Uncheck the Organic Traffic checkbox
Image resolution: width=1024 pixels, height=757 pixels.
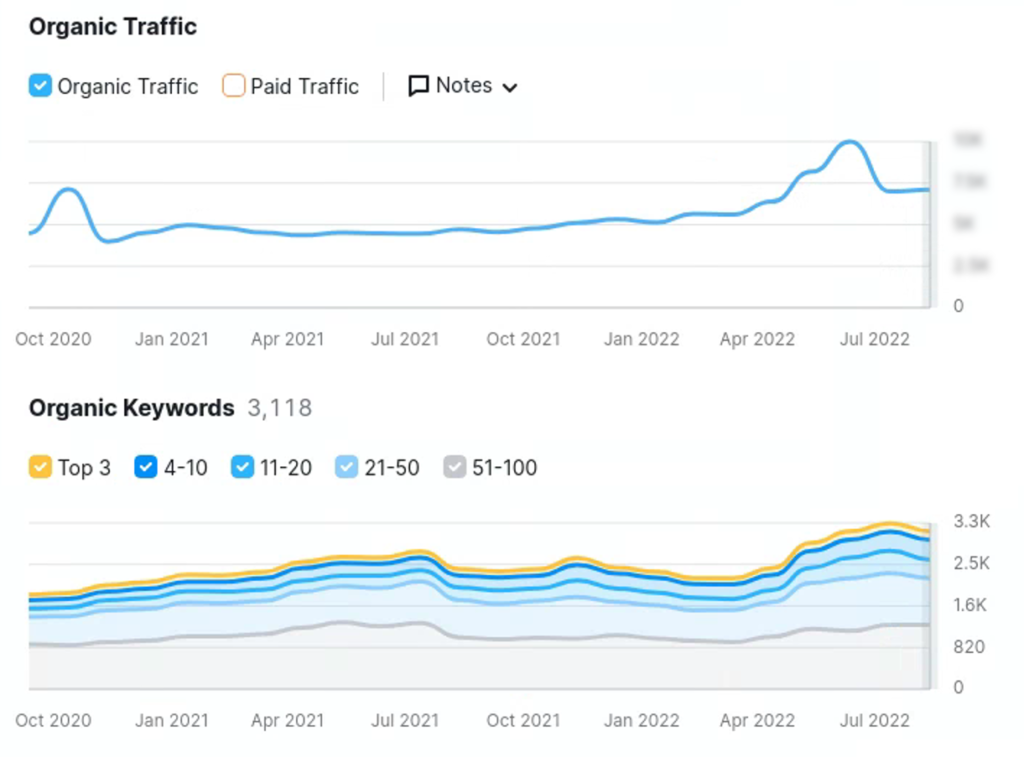(x=40, y=86)
